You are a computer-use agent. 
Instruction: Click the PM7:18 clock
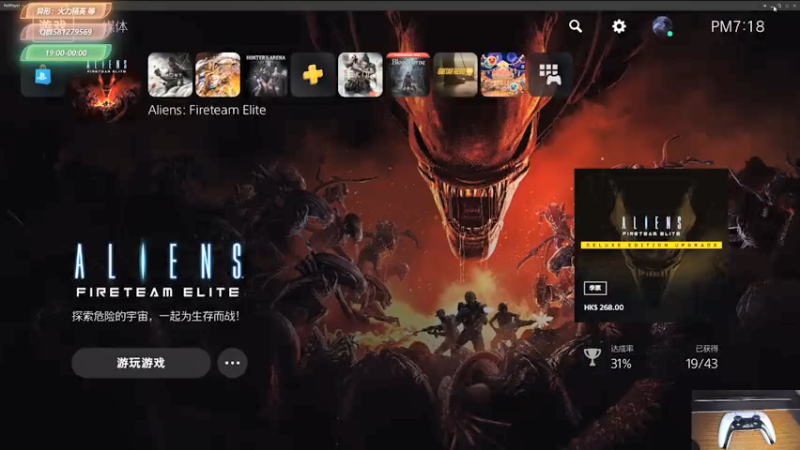pos(737,27)
